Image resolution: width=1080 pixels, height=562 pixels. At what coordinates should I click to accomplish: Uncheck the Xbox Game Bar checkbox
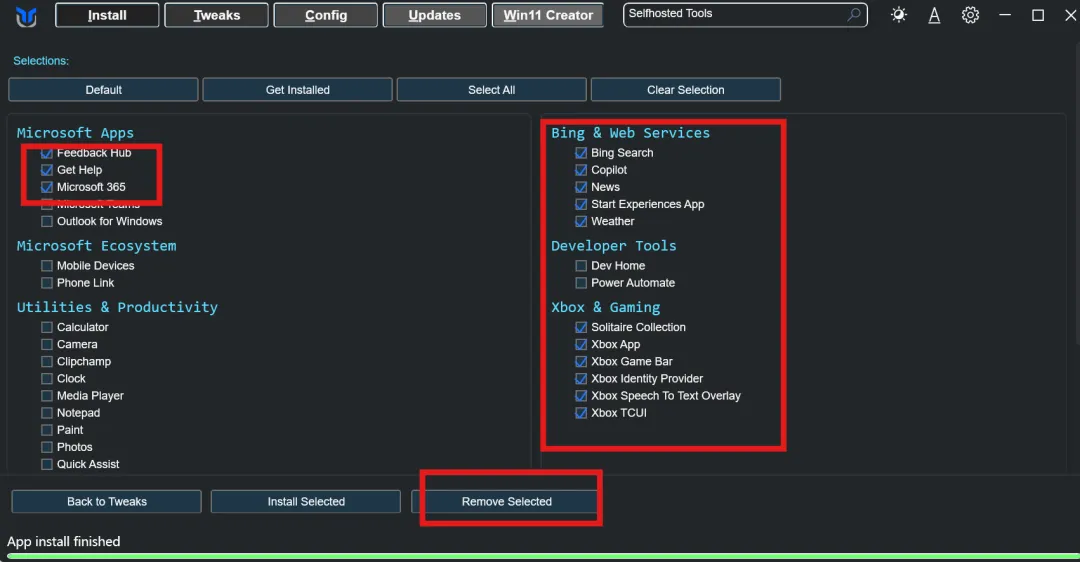[x=581, y=362]
